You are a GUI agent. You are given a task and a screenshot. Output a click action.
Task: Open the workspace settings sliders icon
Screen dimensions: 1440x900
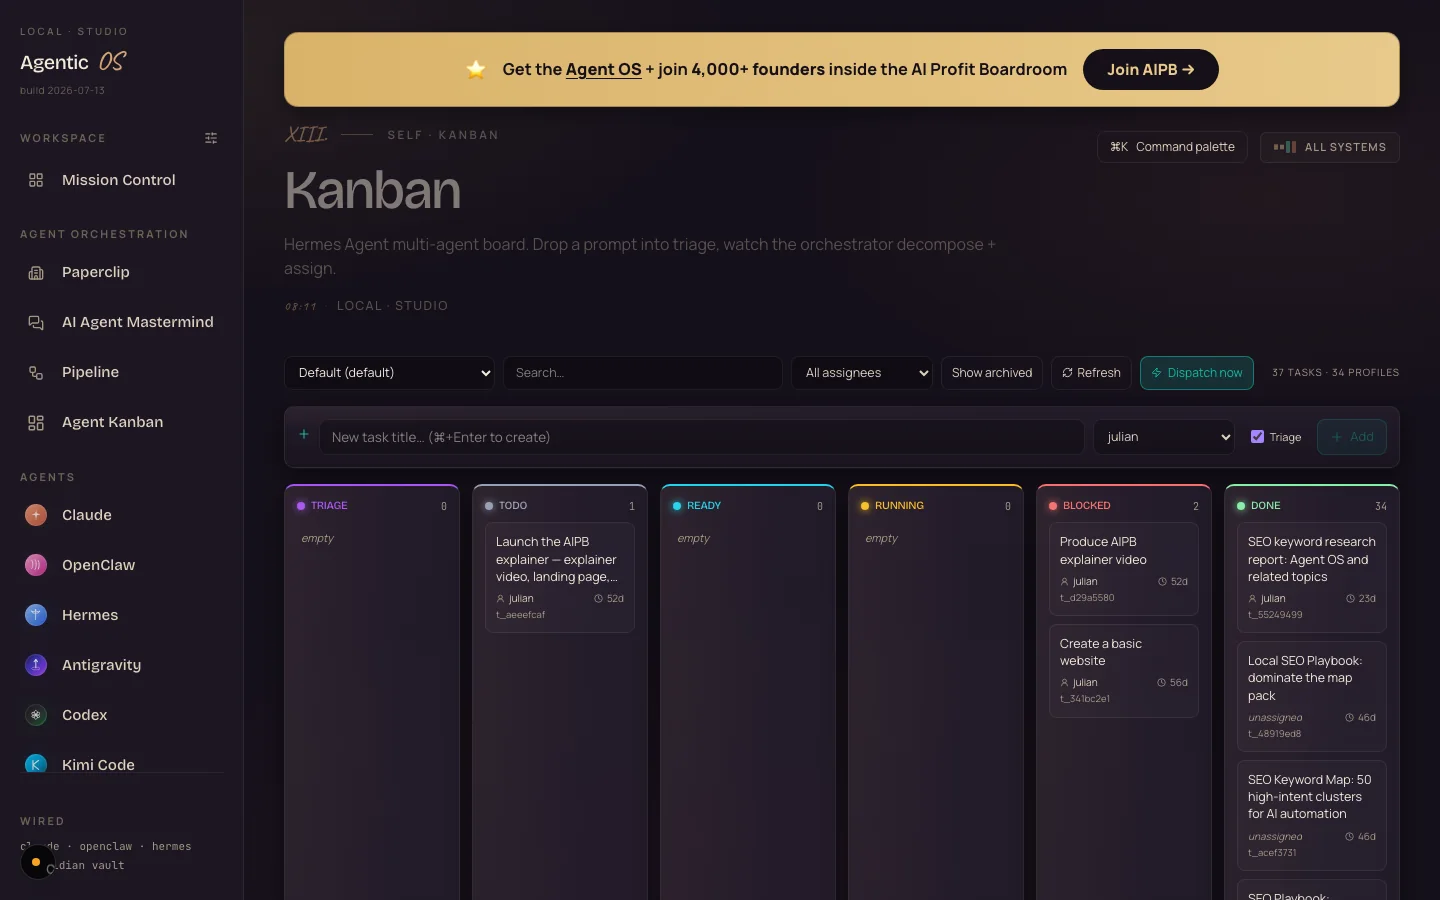click(x=211, y=138)
